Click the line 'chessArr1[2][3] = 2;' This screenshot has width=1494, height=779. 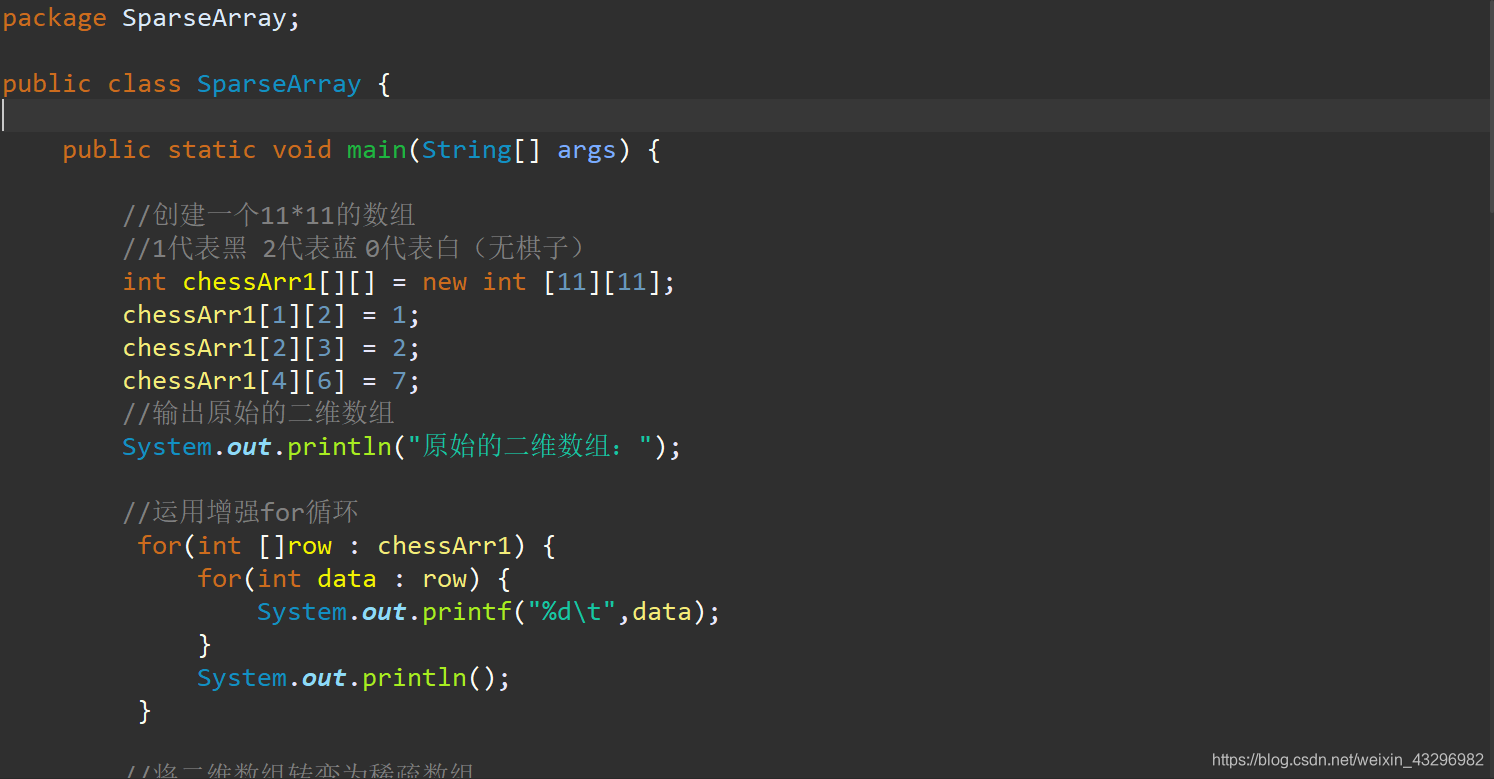[x=271, y=348]
